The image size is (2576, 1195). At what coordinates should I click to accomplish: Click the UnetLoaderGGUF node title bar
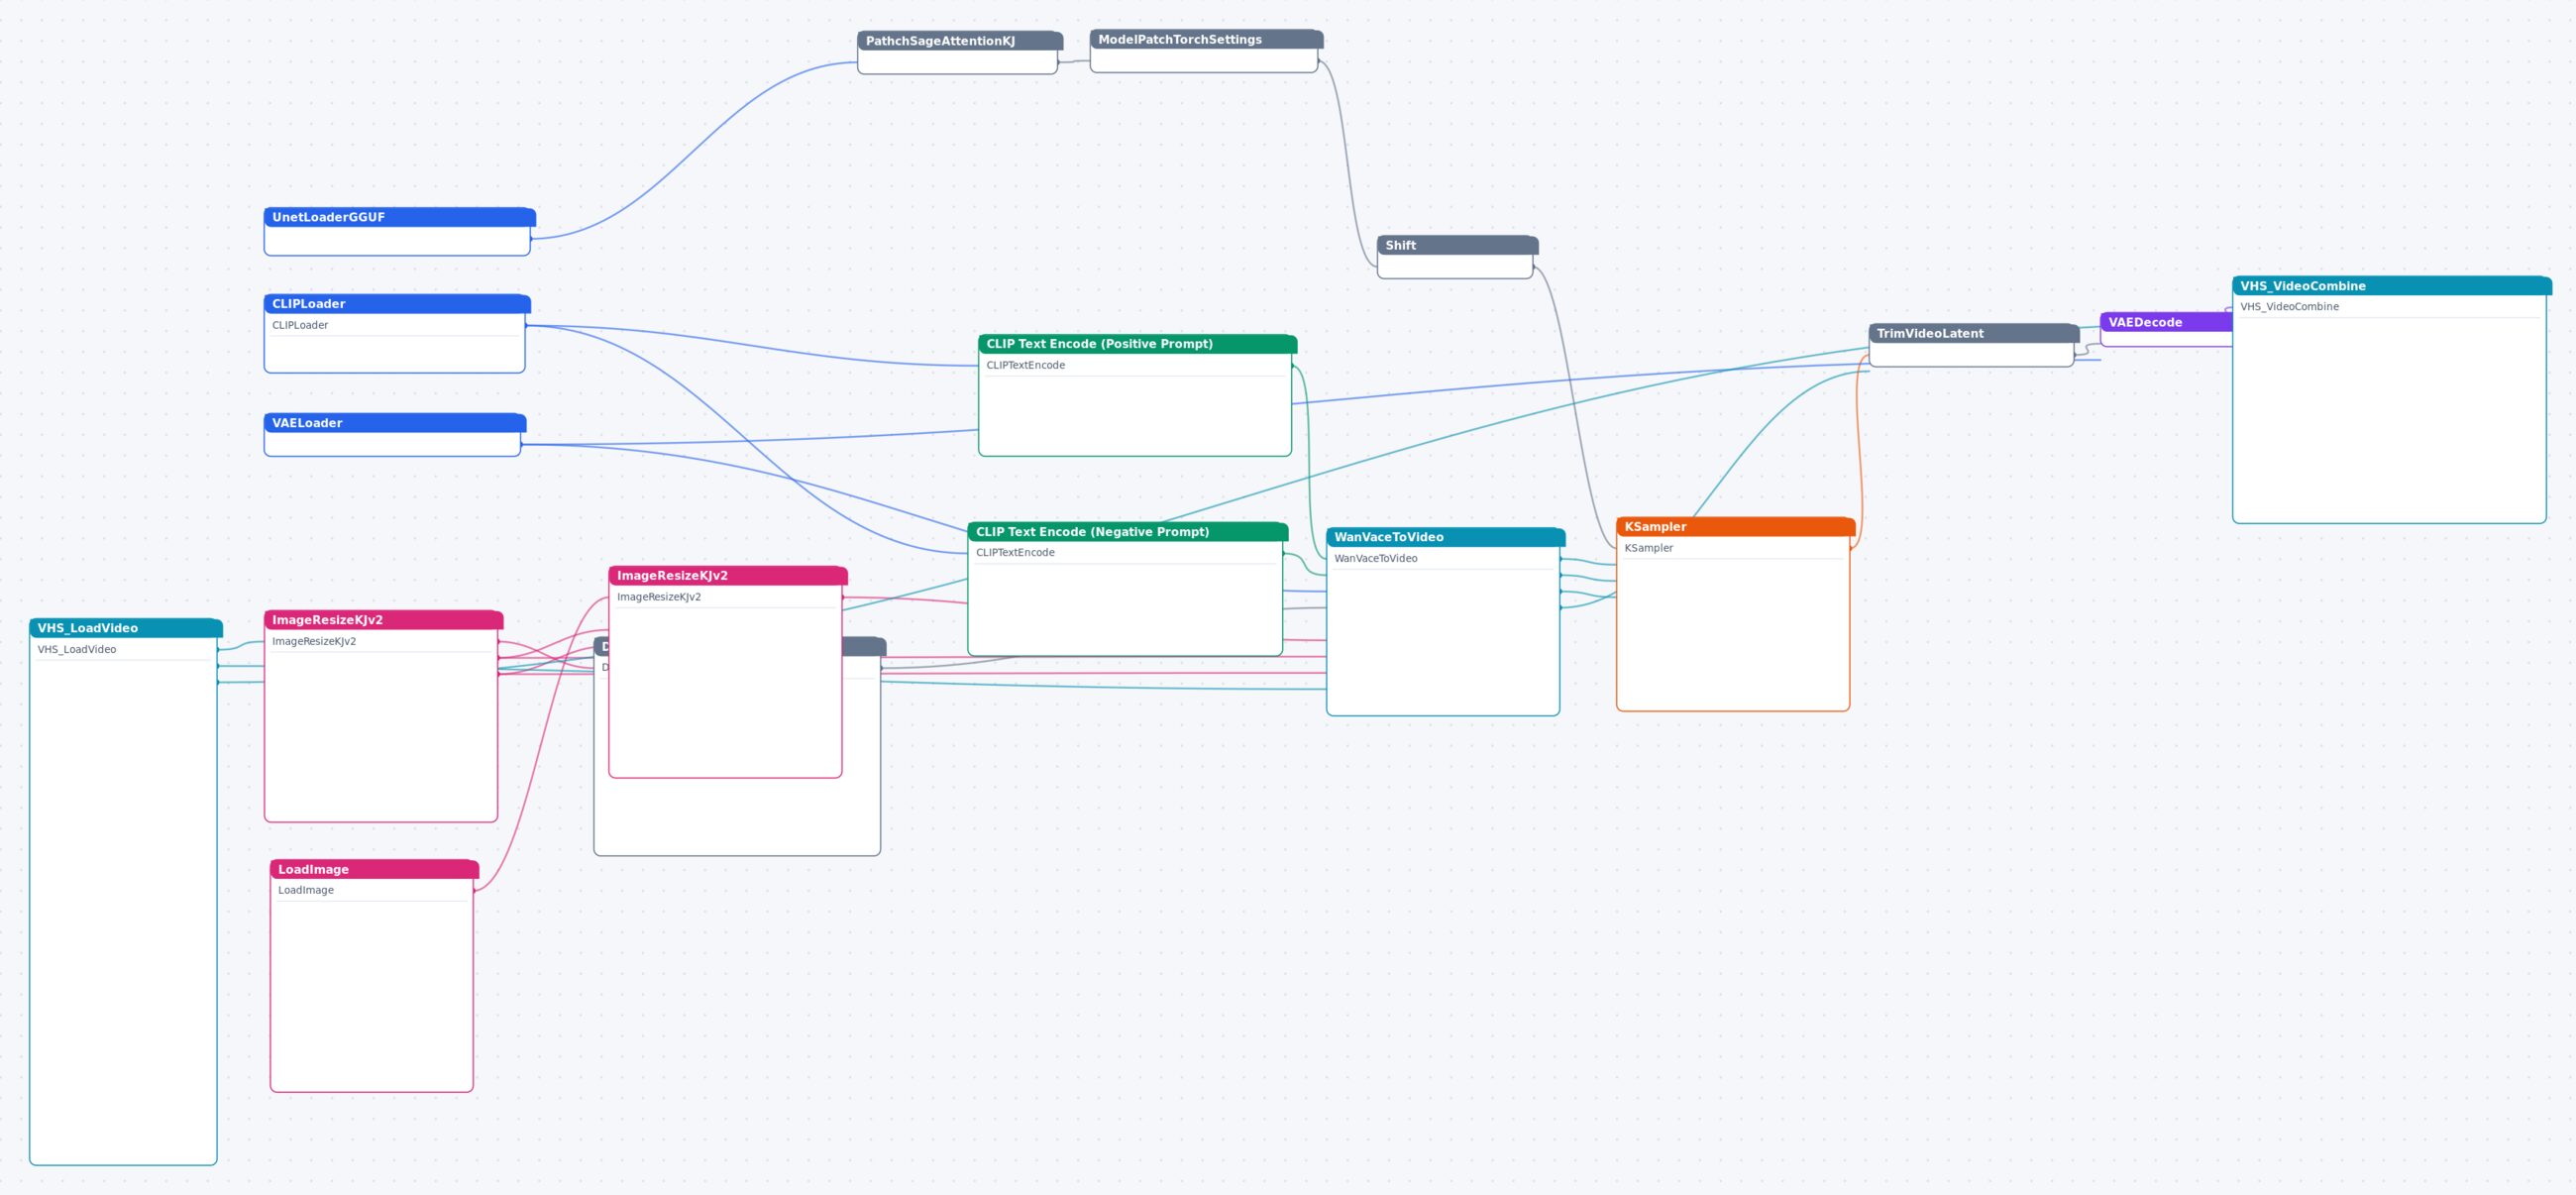pos(399,217)
